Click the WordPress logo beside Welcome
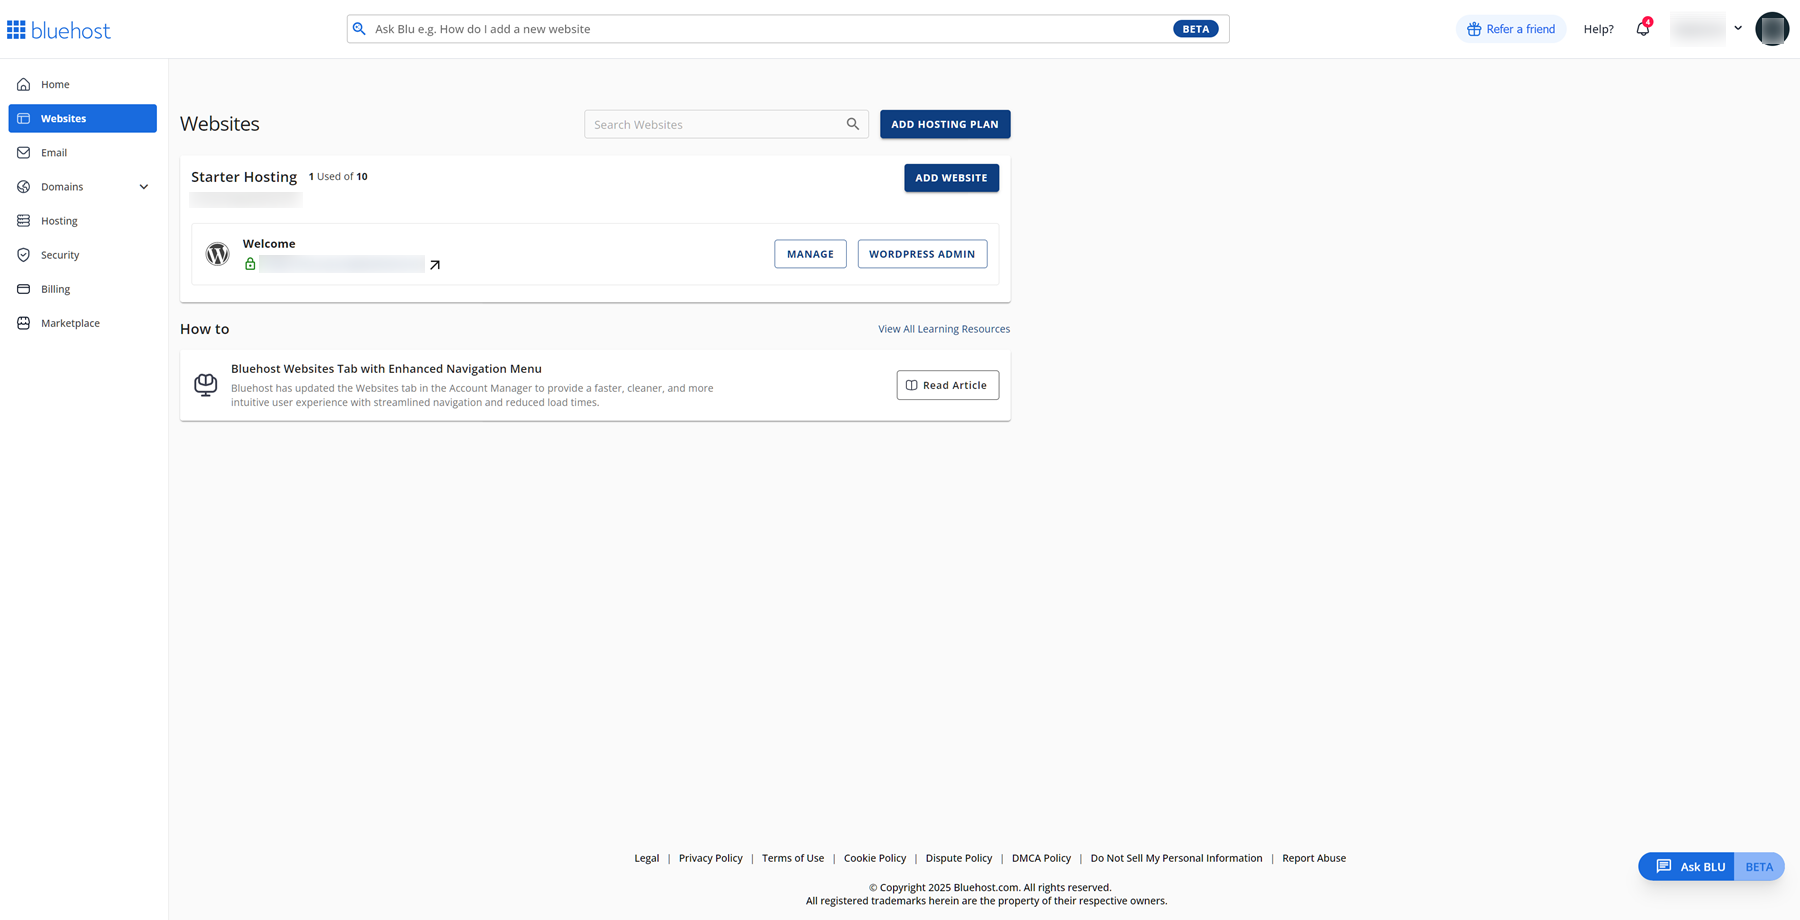 217,253
